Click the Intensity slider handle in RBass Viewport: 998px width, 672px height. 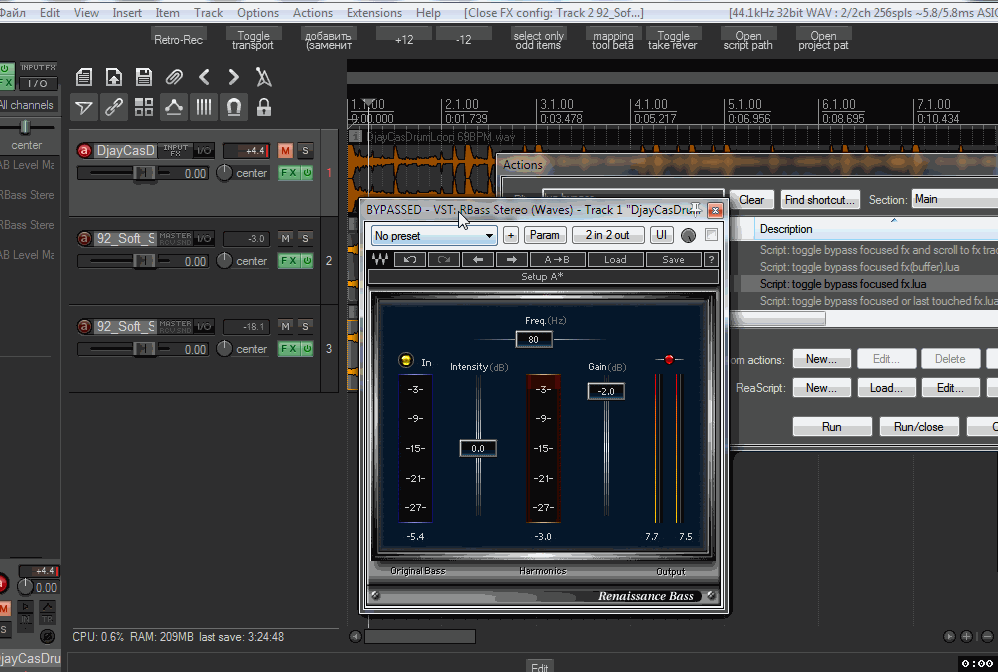coord(478,449)
